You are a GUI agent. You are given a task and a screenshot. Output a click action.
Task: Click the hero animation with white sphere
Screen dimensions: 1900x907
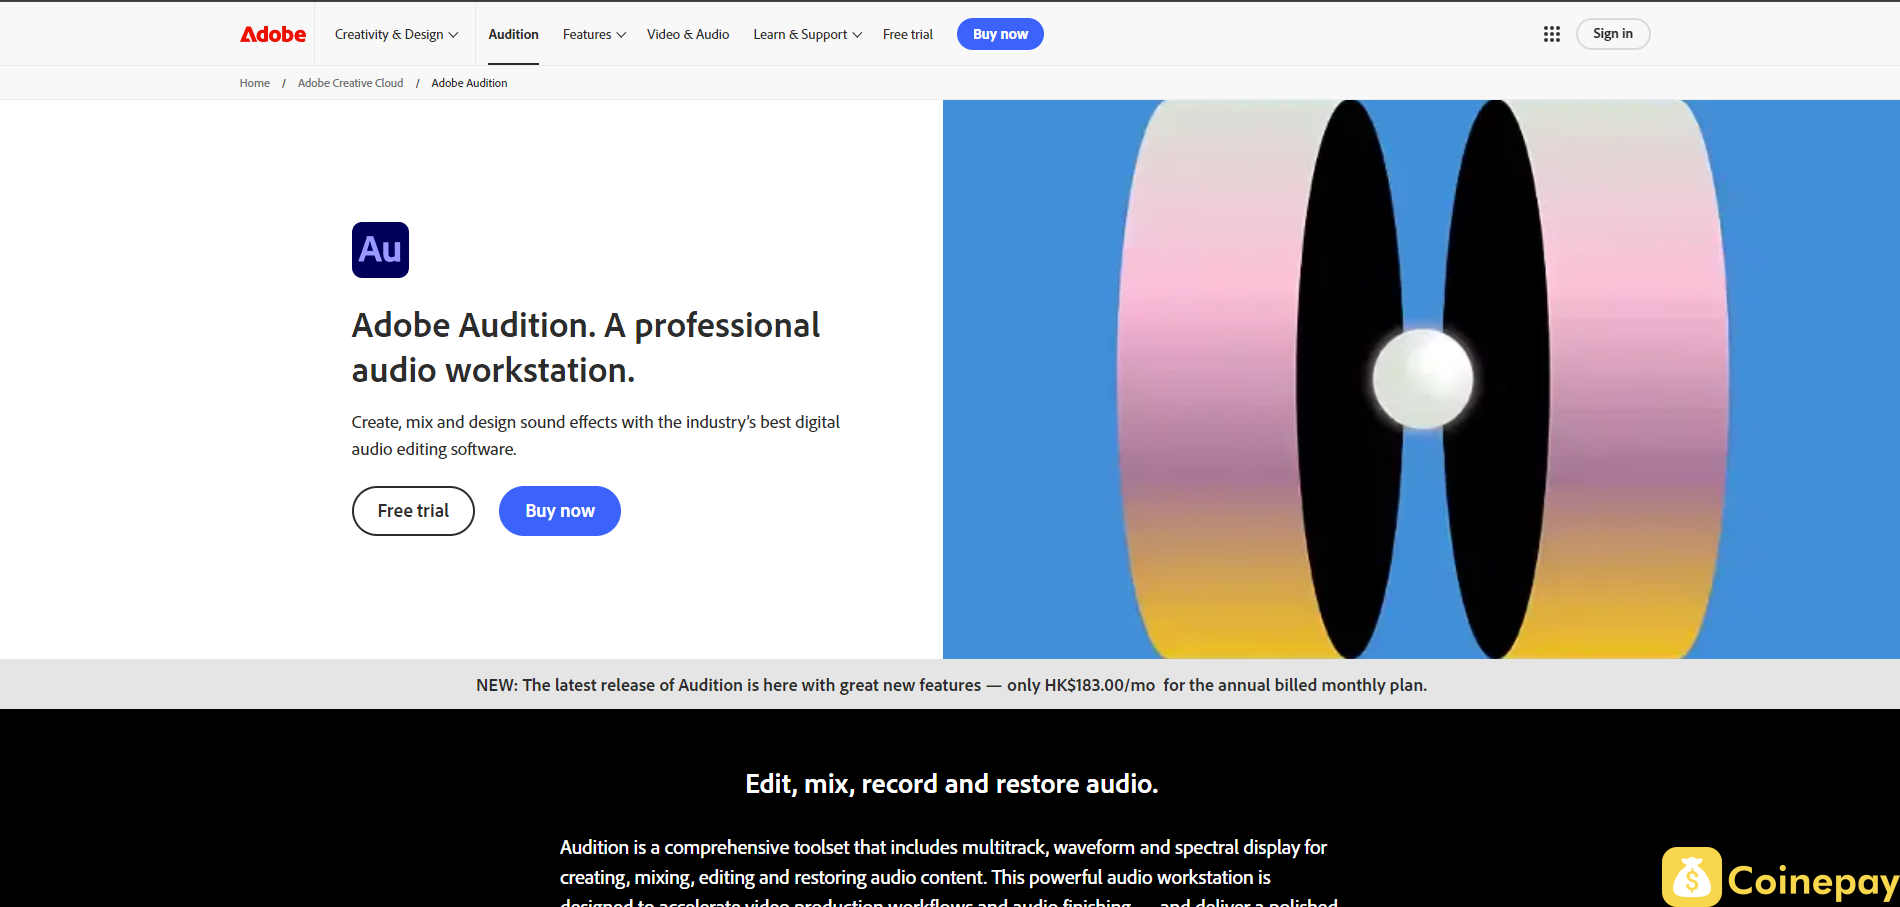click(x=1421, y=379)
